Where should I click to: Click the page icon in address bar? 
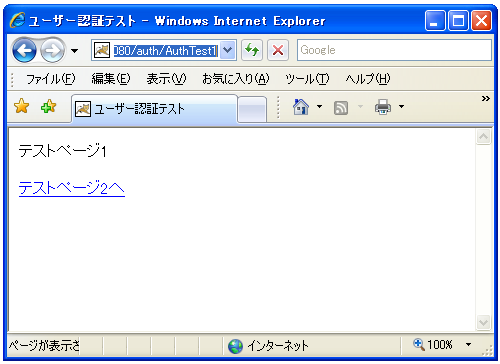tap(102, 50)
